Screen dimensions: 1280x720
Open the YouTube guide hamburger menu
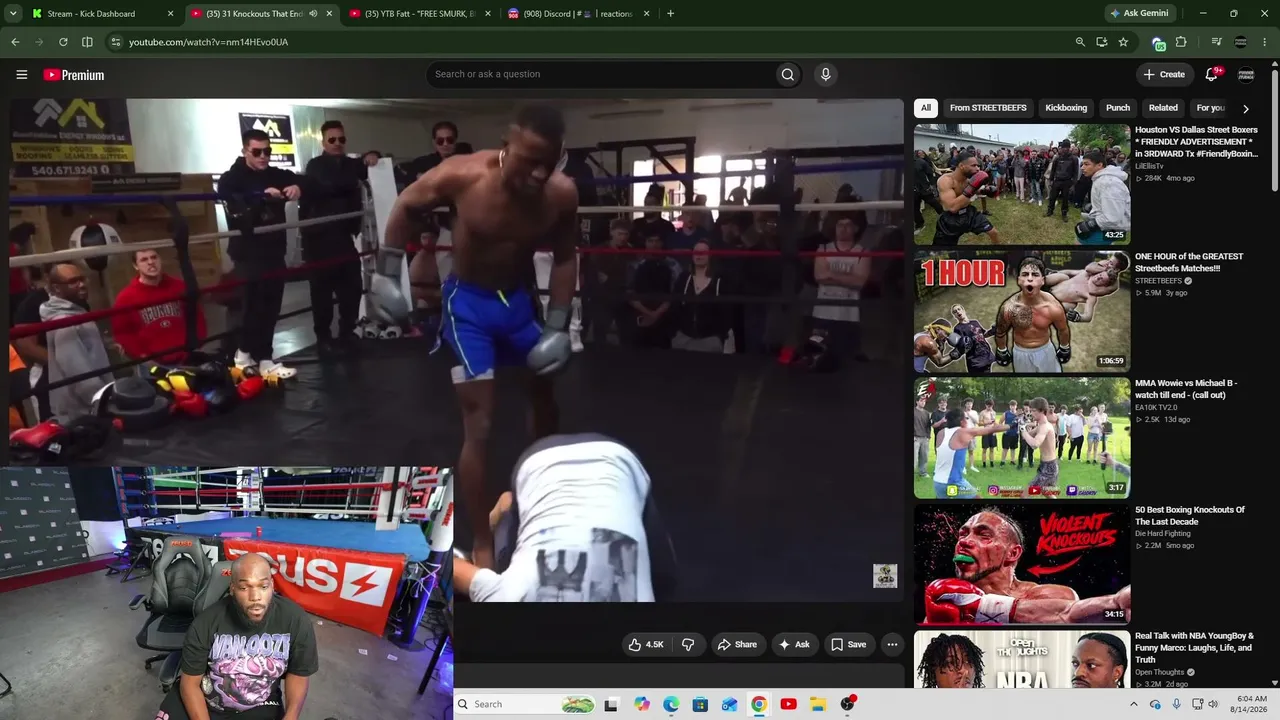[x=21, y=74]
